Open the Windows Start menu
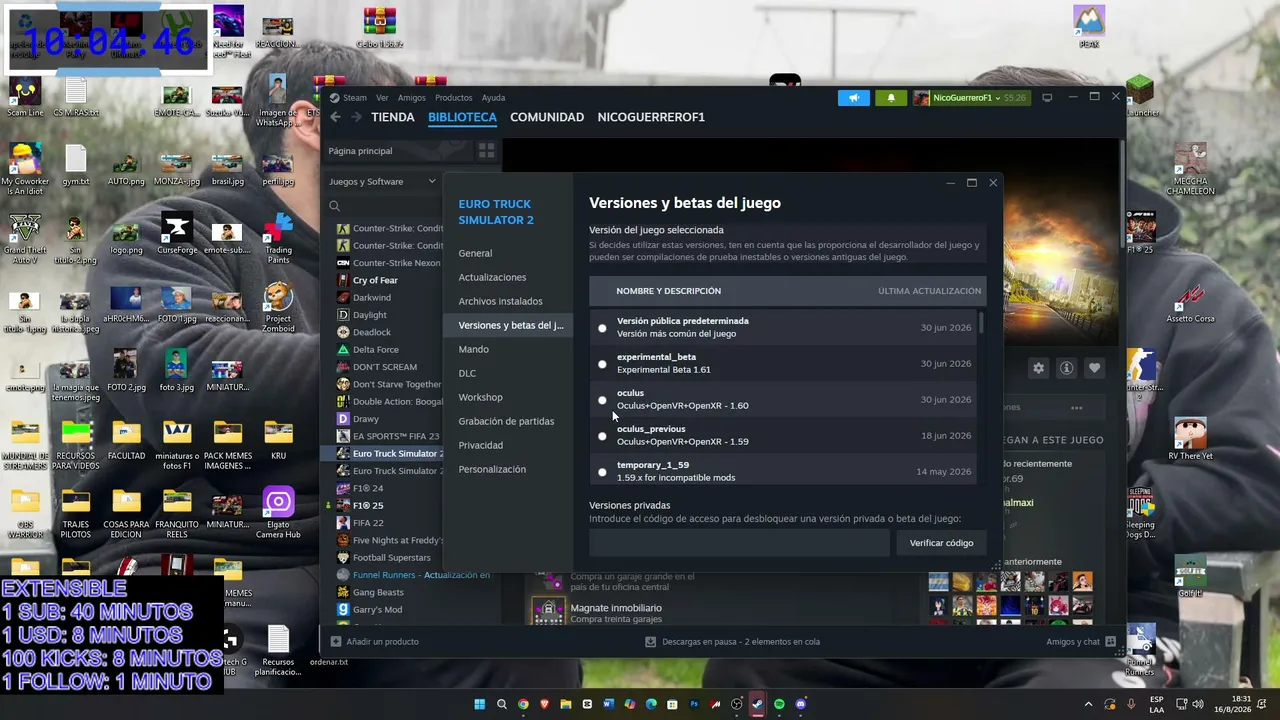 pos(480,704)
